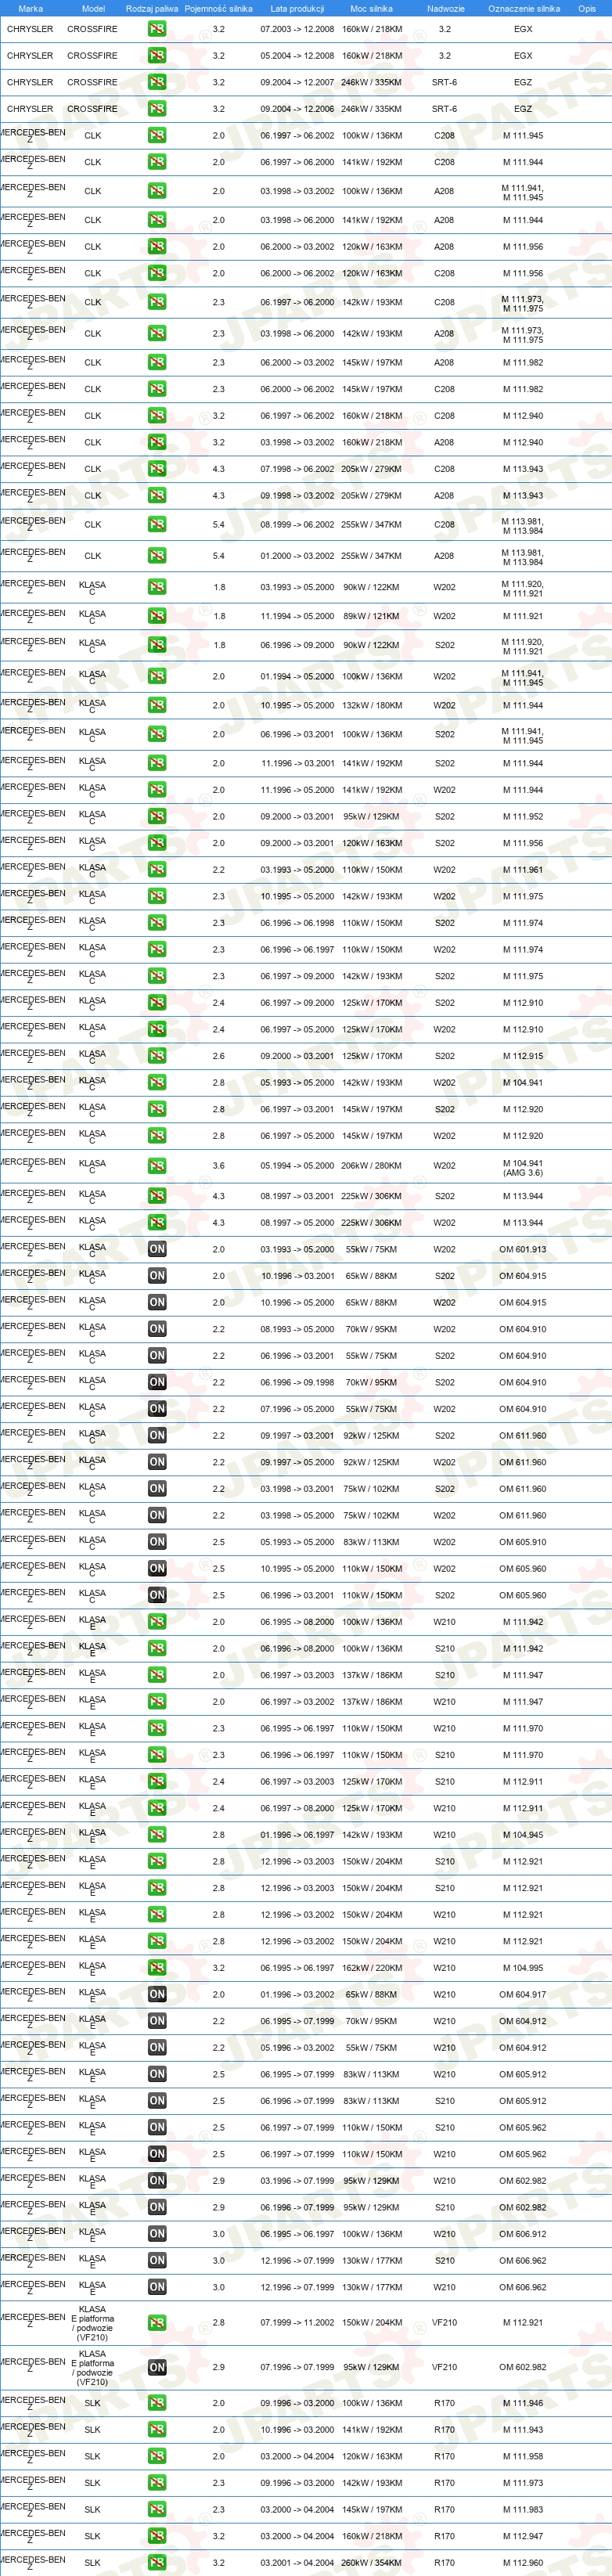Select power value 83kW / 113KM in OM 605.910 row
Screen dimensions: 612x2576
coord(371,1542)
